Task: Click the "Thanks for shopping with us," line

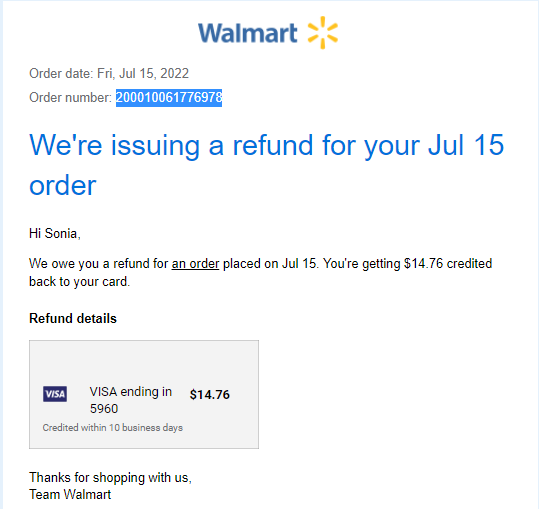Action: point(110,478)
